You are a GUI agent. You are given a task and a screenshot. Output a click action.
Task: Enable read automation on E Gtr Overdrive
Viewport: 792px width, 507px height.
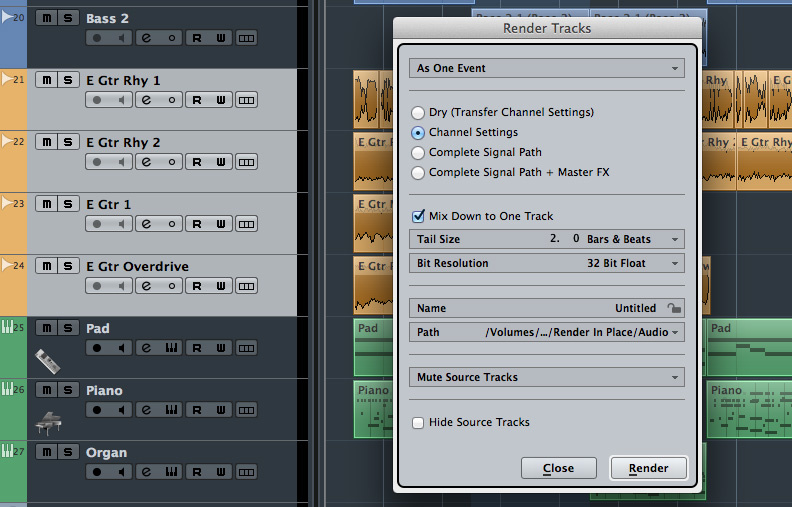click(x=197, y=286)
